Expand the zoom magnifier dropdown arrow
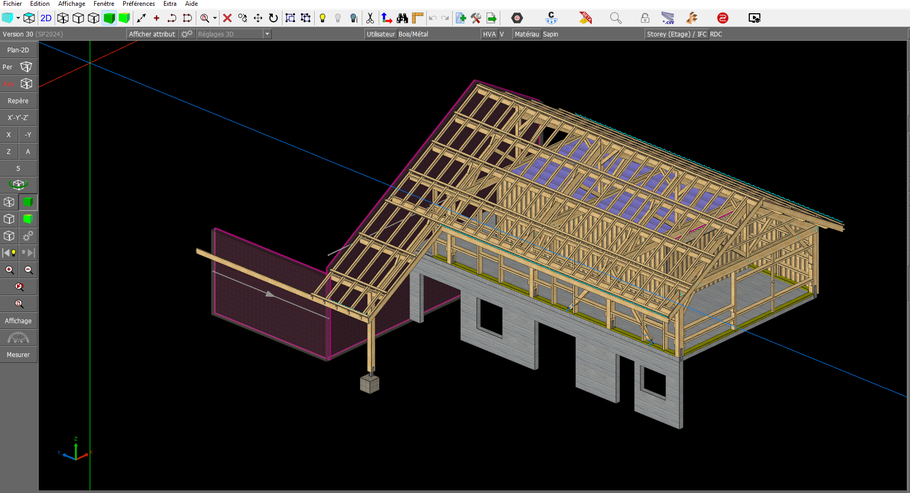The height and width of the screenshot is (493, 910). coord(215,18)
